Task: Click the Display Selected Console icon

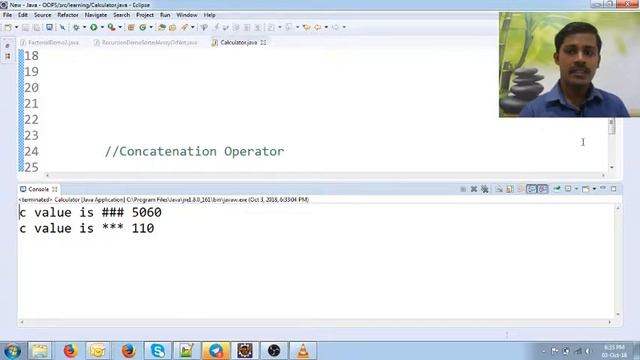Action: pyautogui.click(x=568, y=189)
